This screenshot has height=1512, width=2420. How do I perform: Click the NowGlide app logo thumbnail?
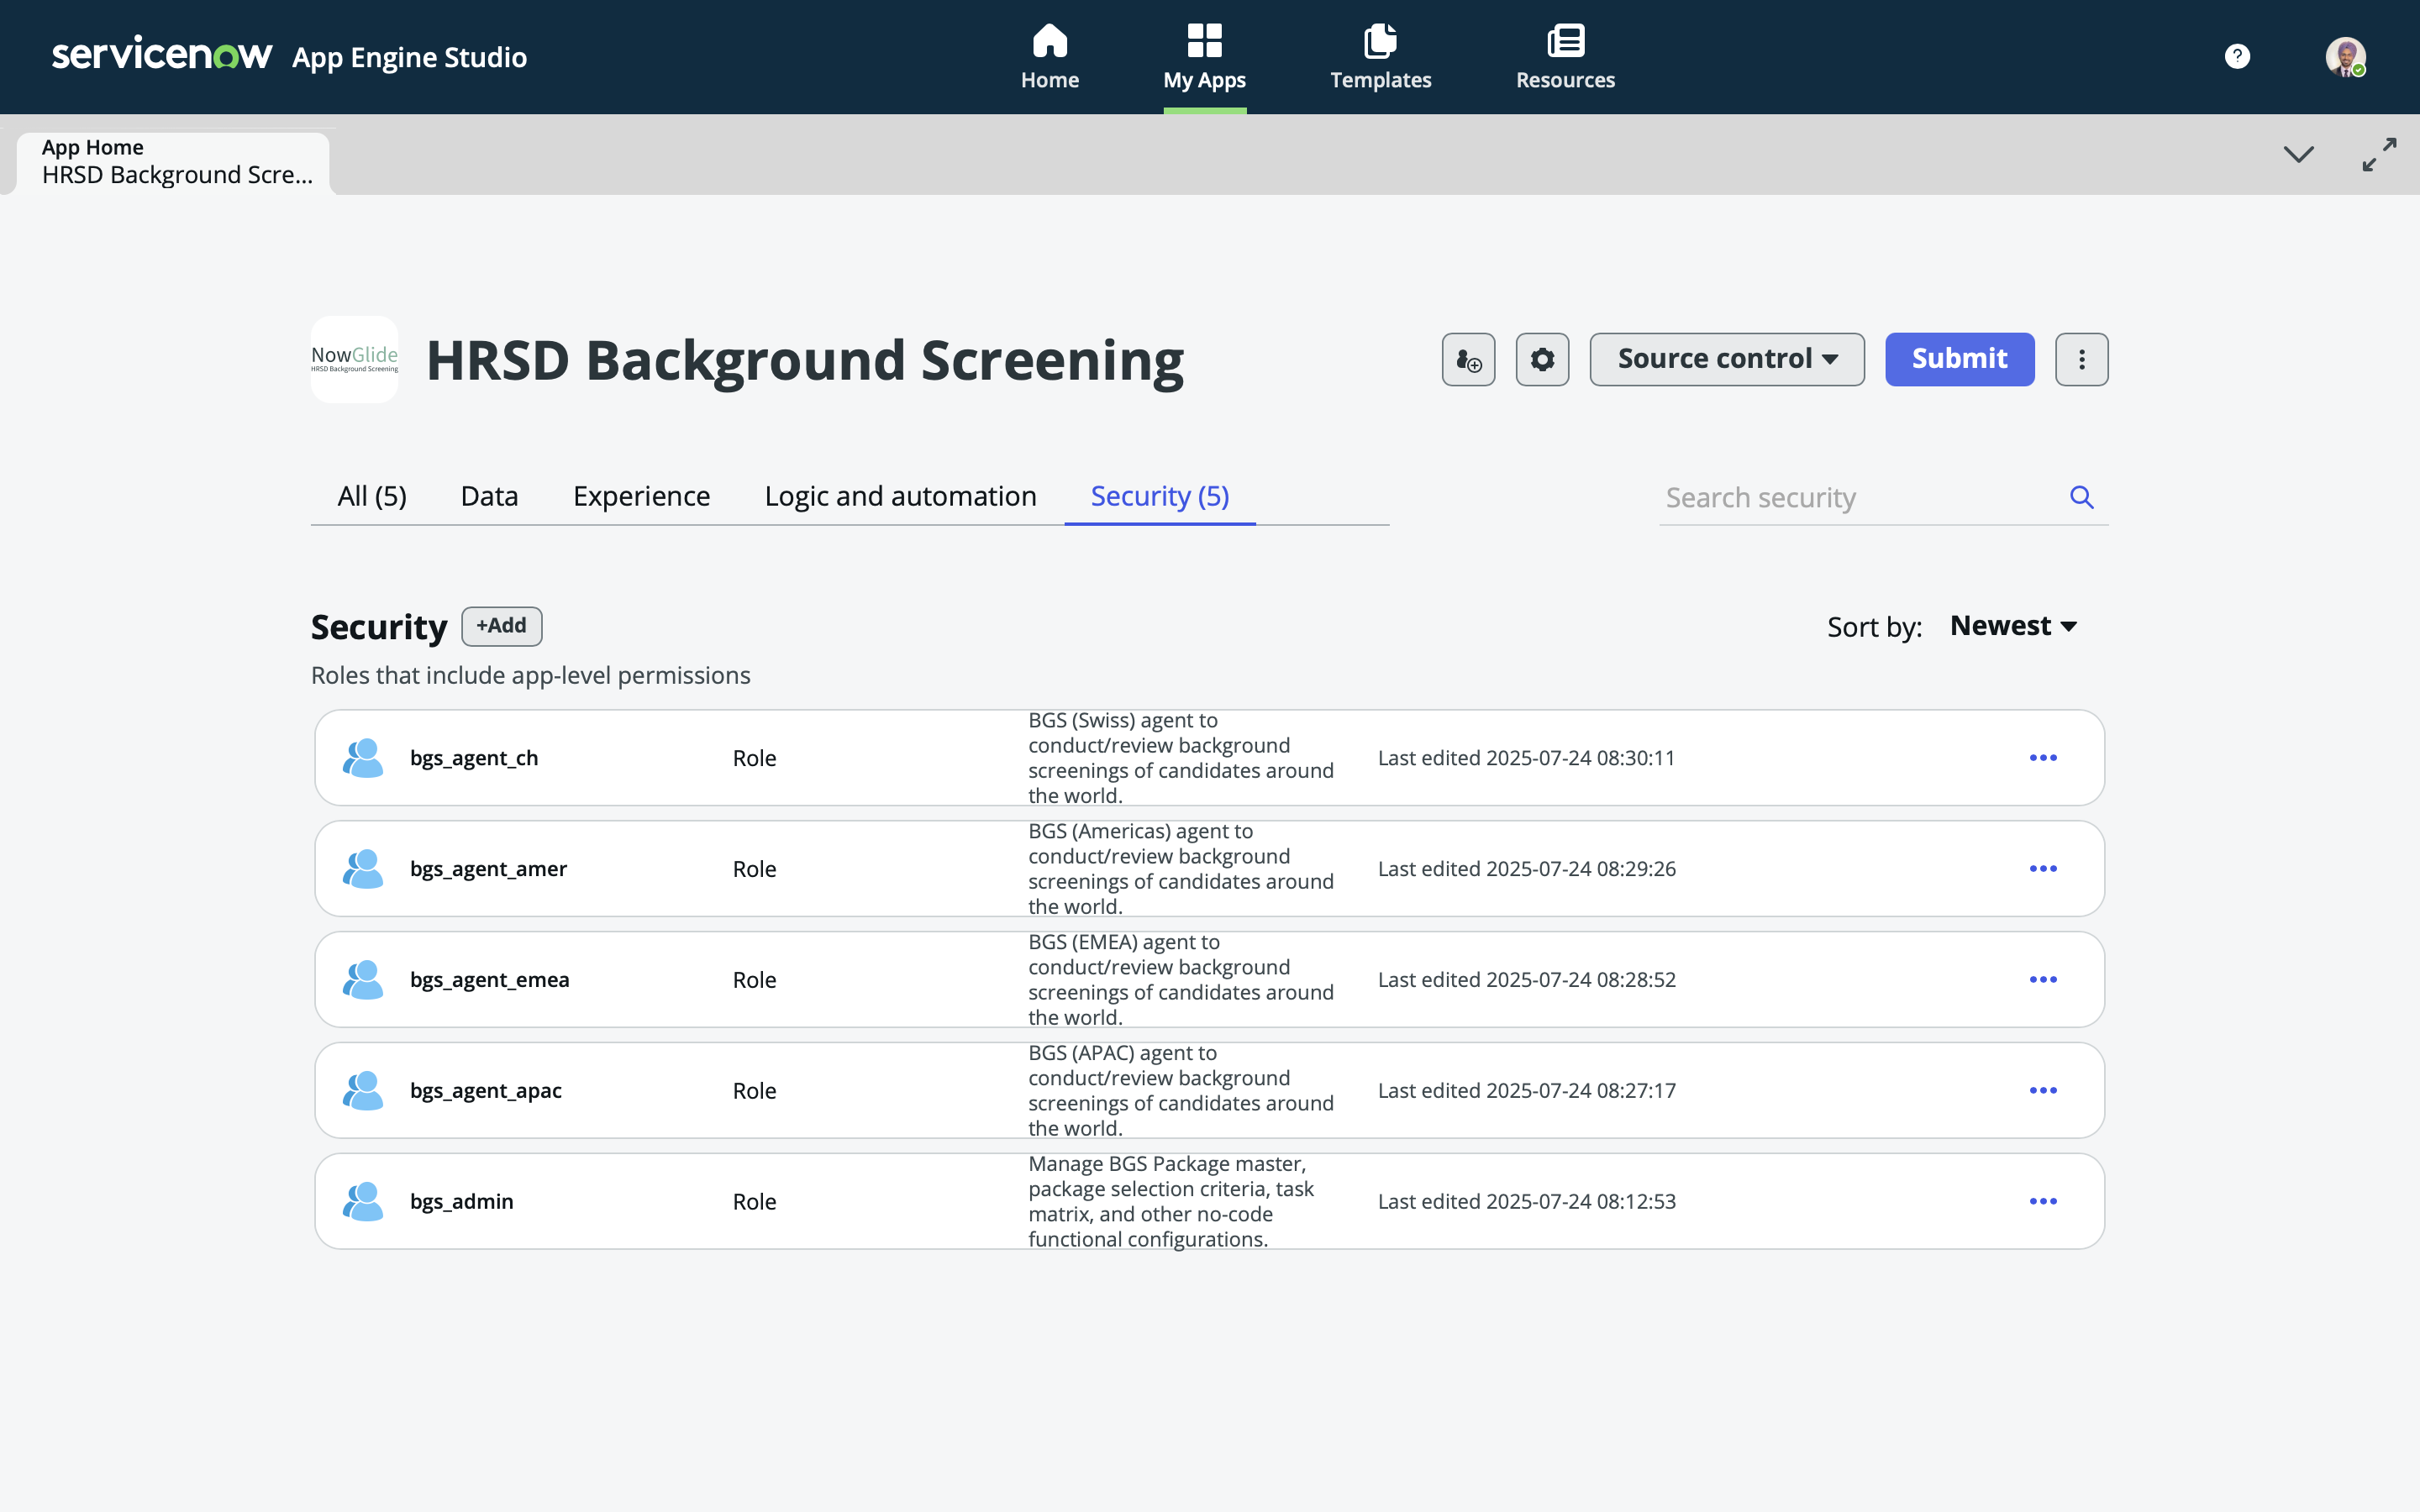354,359
